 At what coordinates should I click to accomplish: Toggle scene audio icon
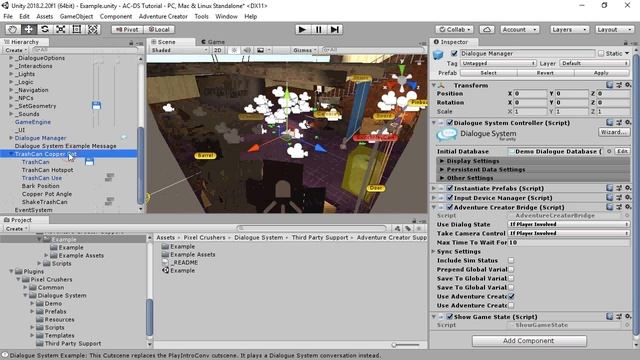coord(247,50)
